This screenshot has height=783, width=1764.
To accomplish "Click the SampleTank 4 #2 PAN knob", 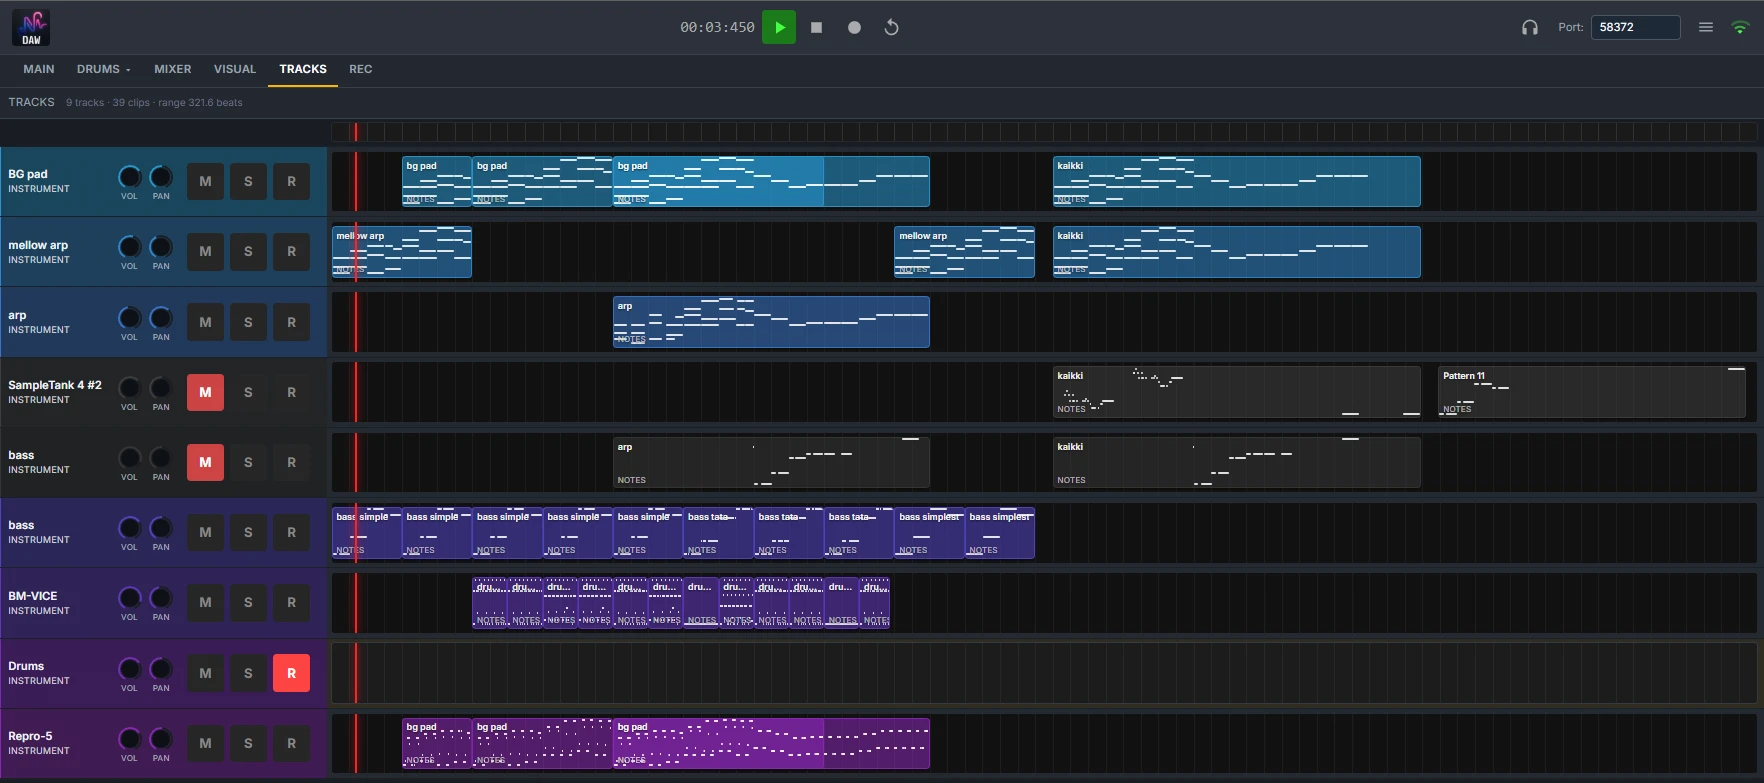I will 161,388.
